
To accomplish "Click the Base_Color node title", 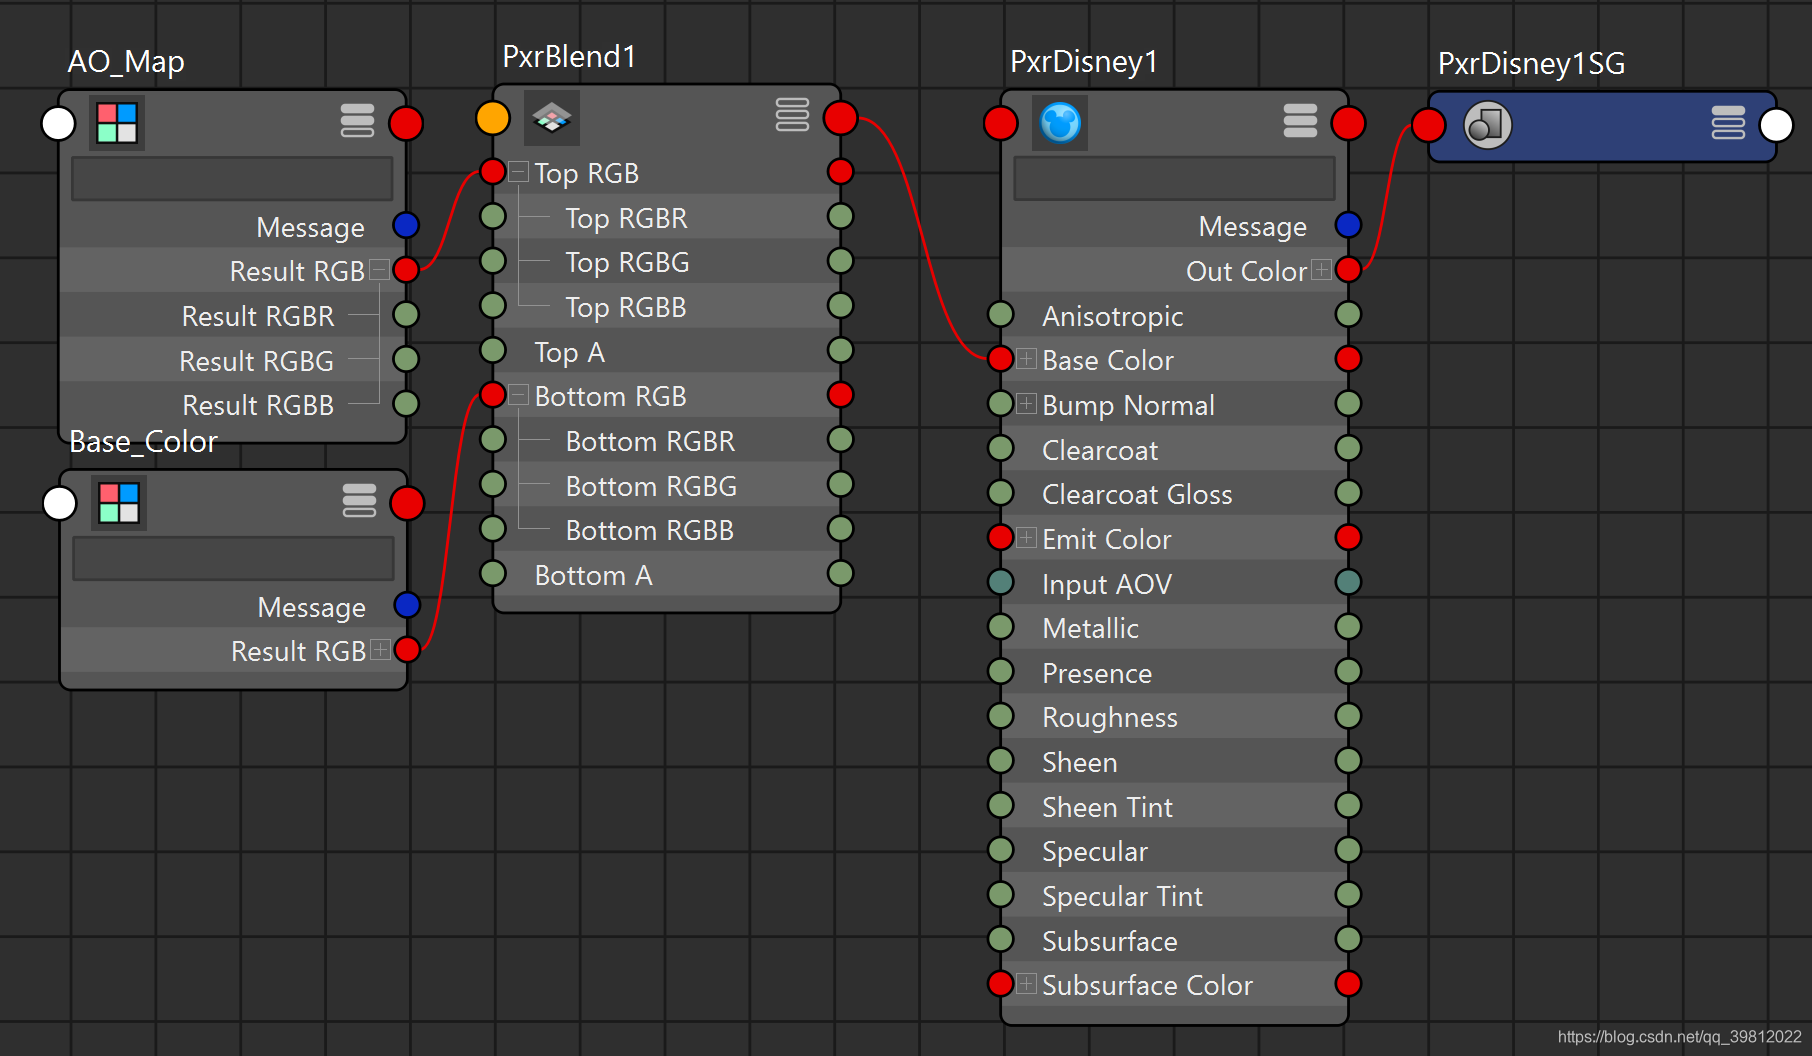I will 143,441.
